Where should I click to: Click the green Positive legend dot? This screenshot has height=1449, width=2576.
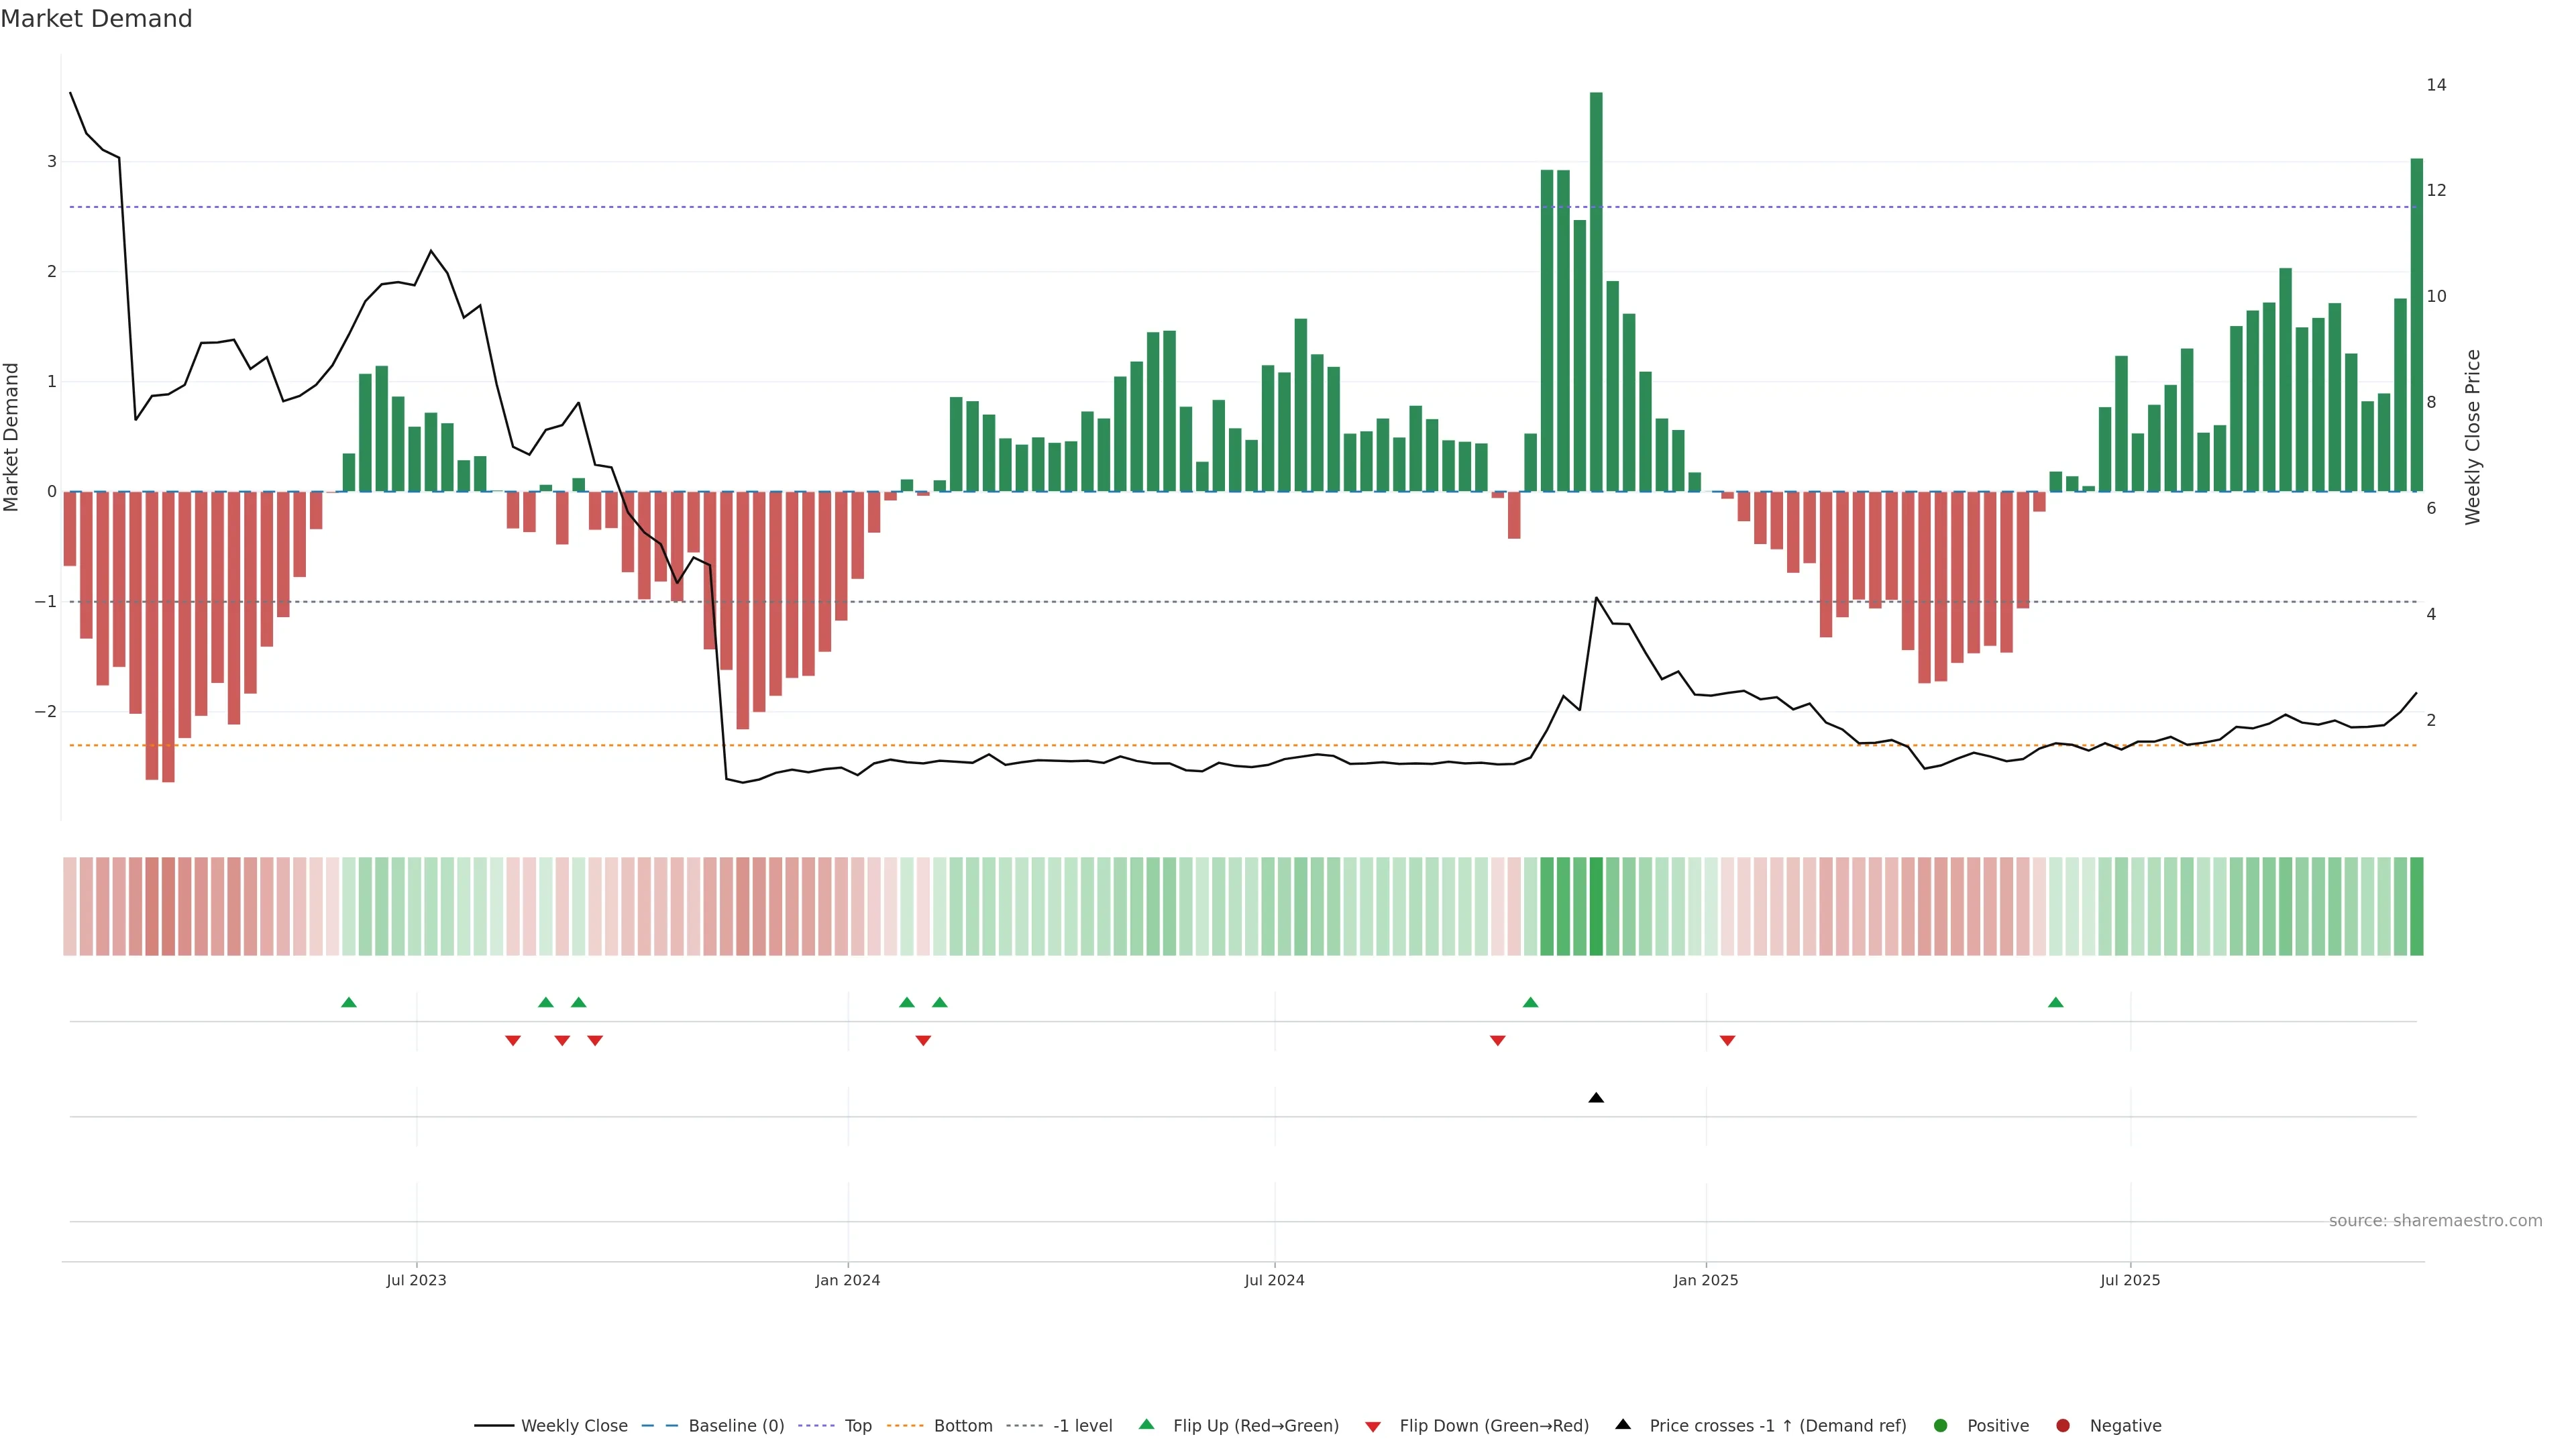[1941, 1426]
